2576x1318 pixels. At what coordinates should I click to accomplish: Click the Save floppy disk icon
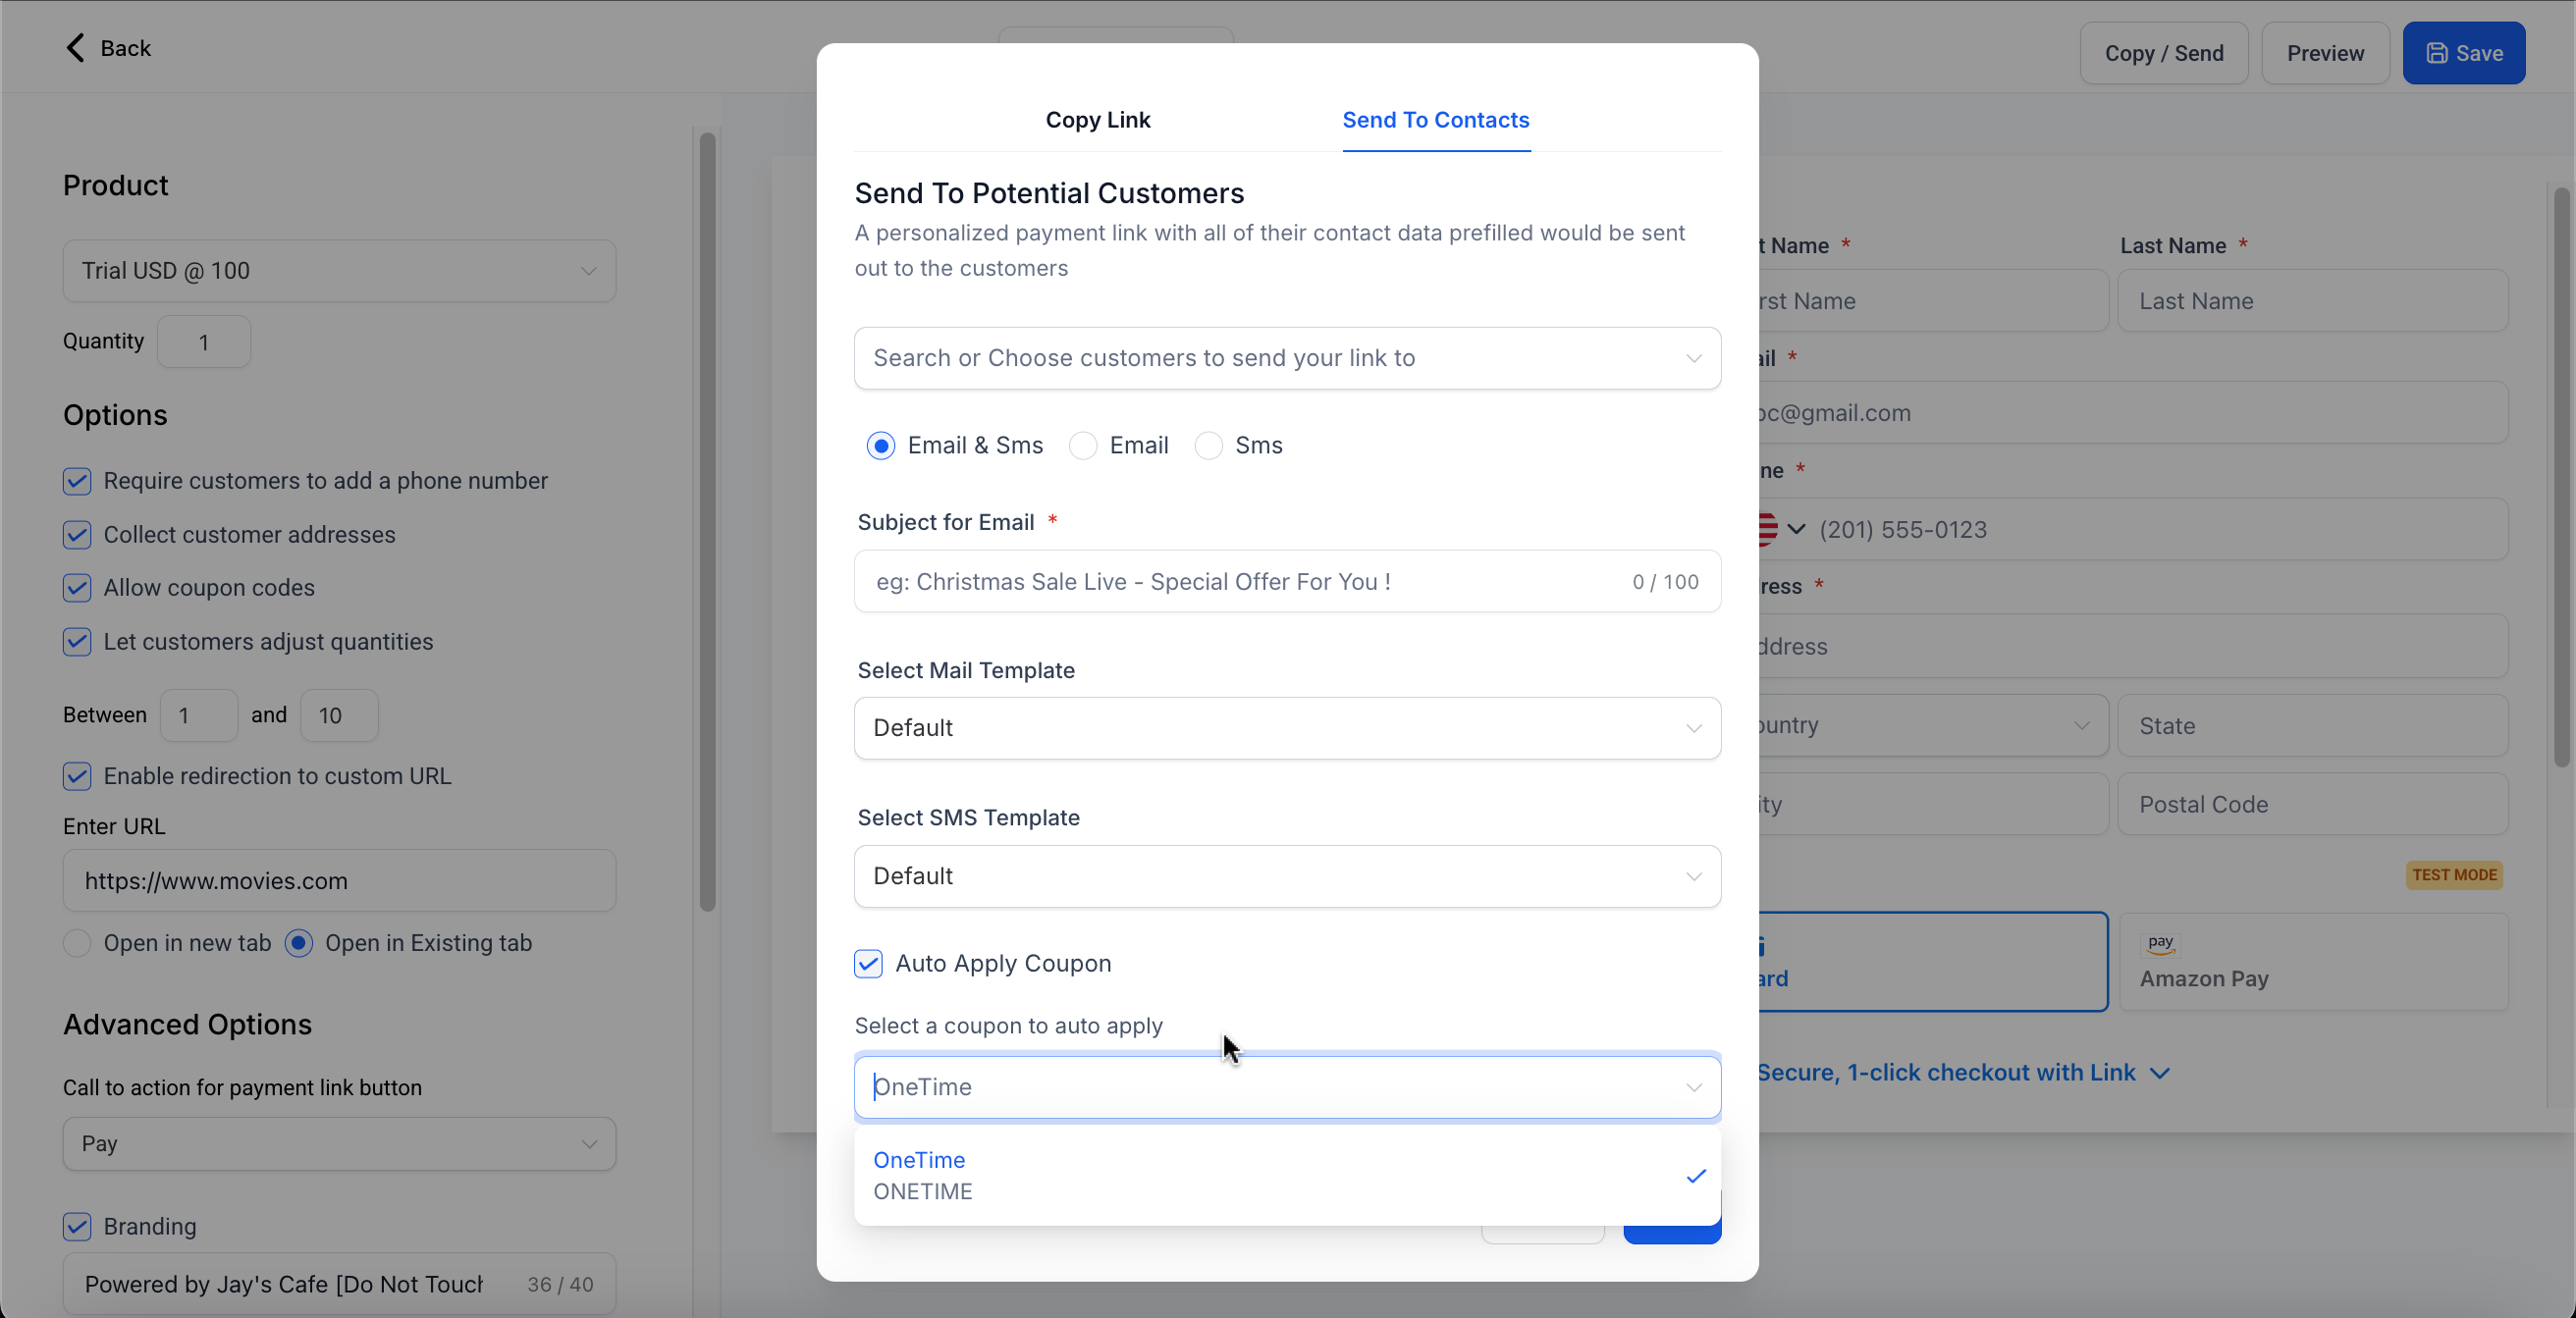click(x=2436, y=53)
